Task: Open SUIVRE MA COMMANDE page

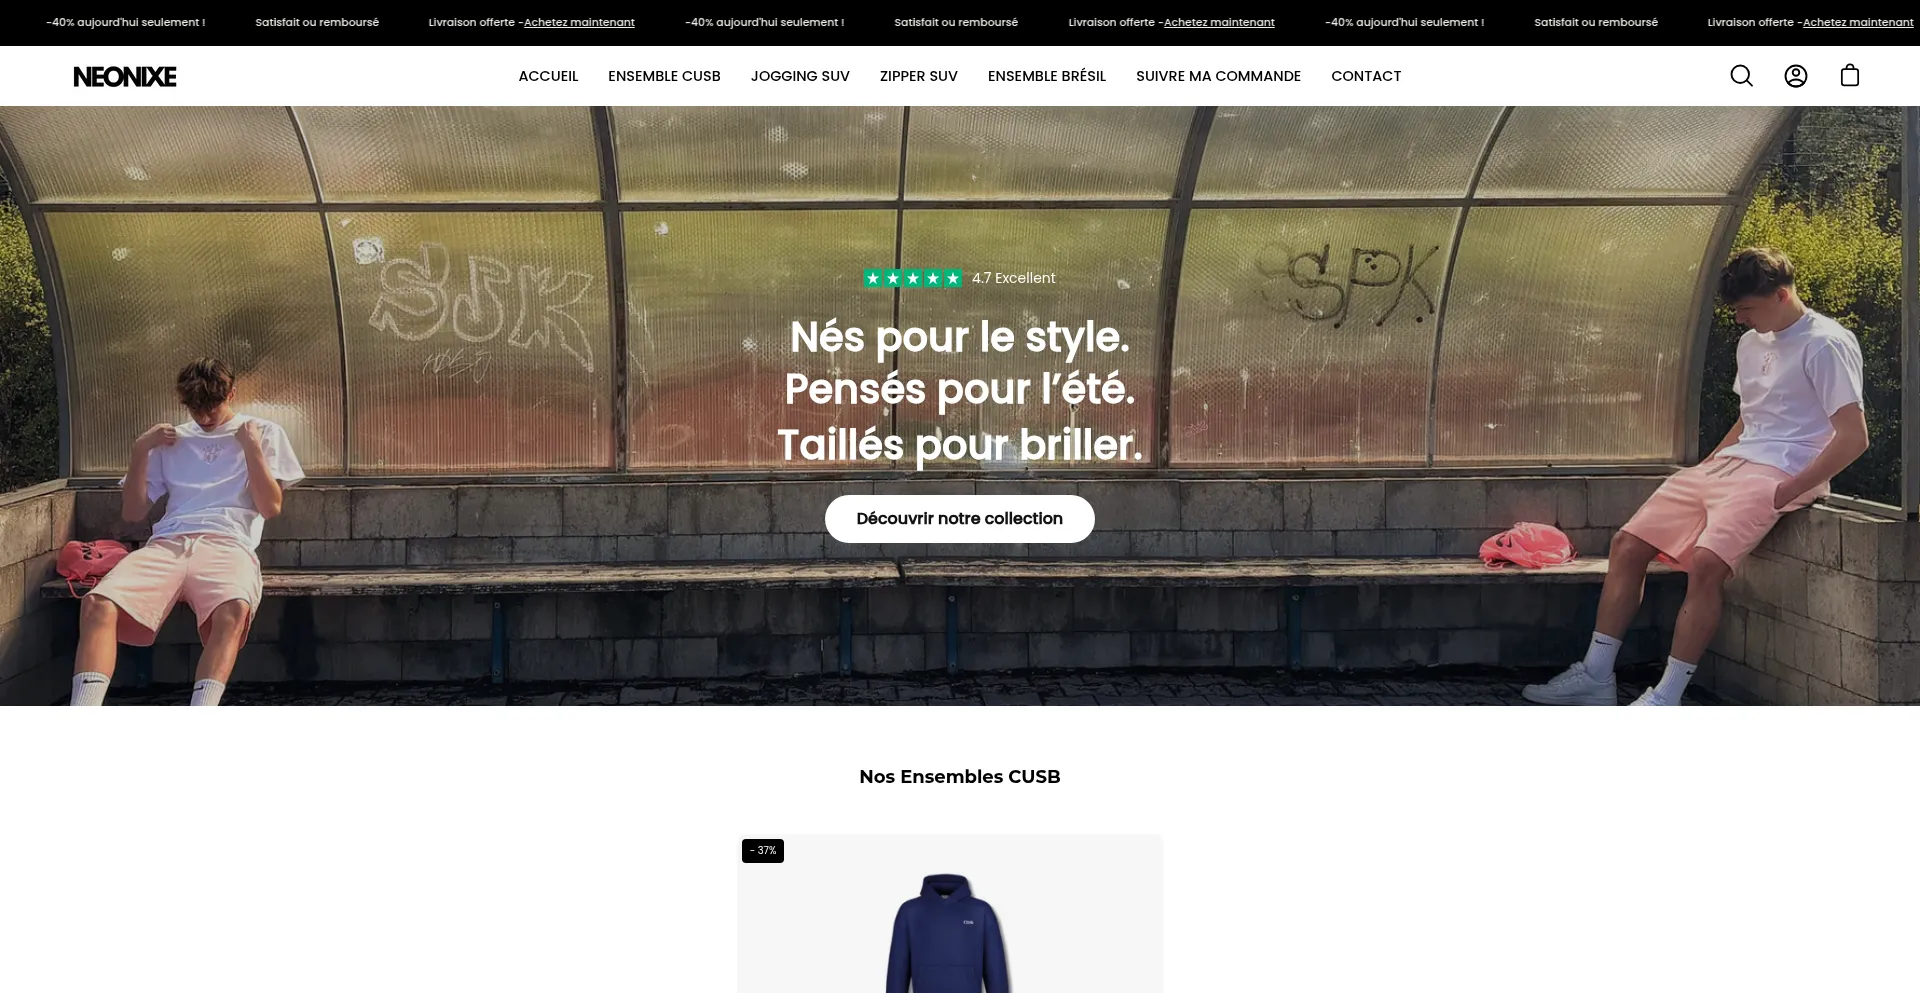Action: point(1218,76)
